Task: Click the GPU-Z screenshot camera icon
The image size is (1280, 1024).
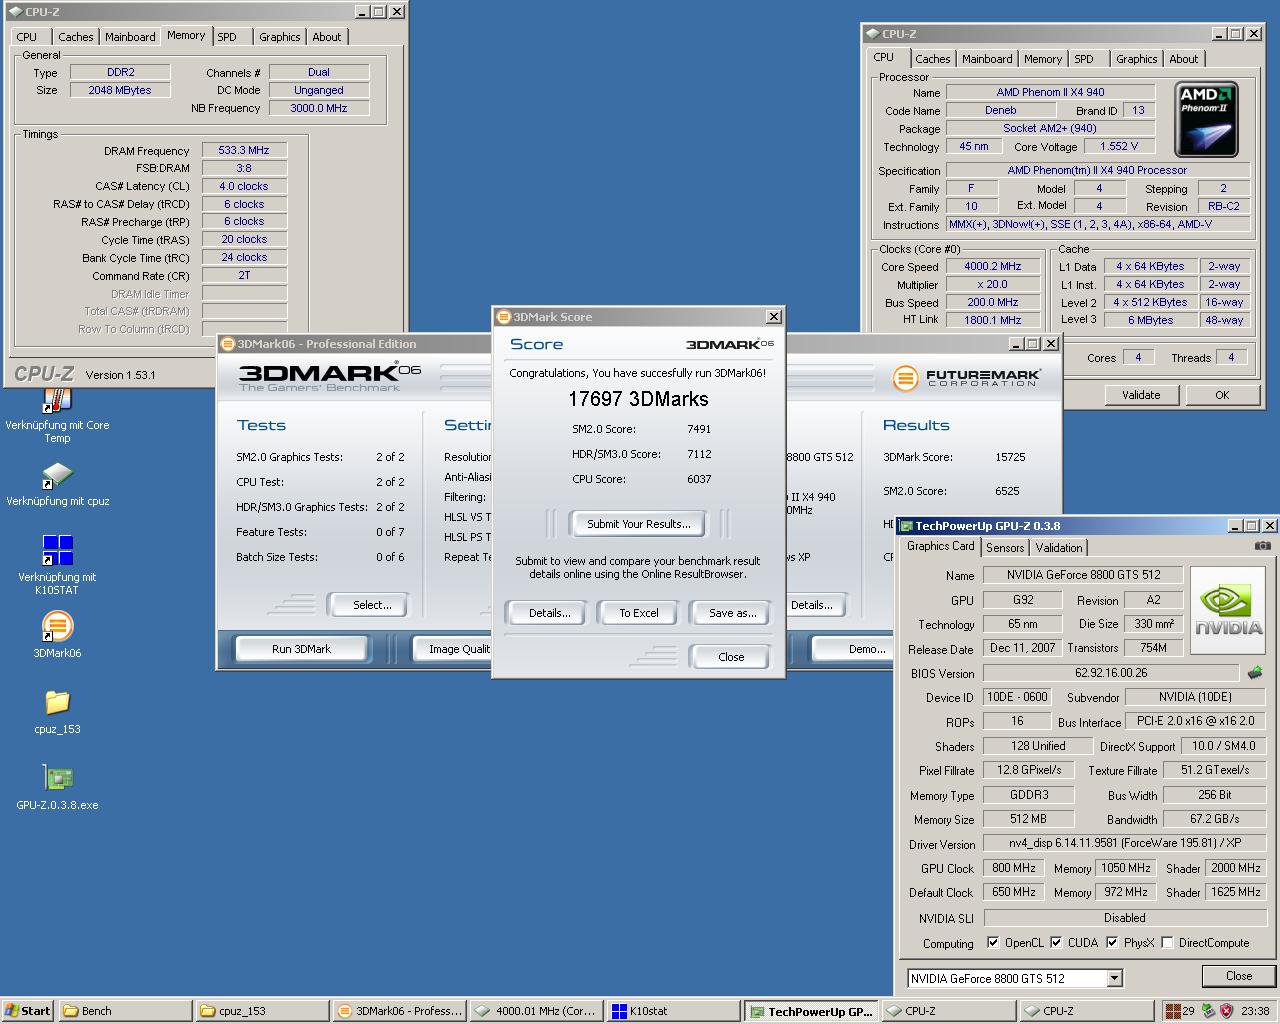Action: [x=1263, y=546]
